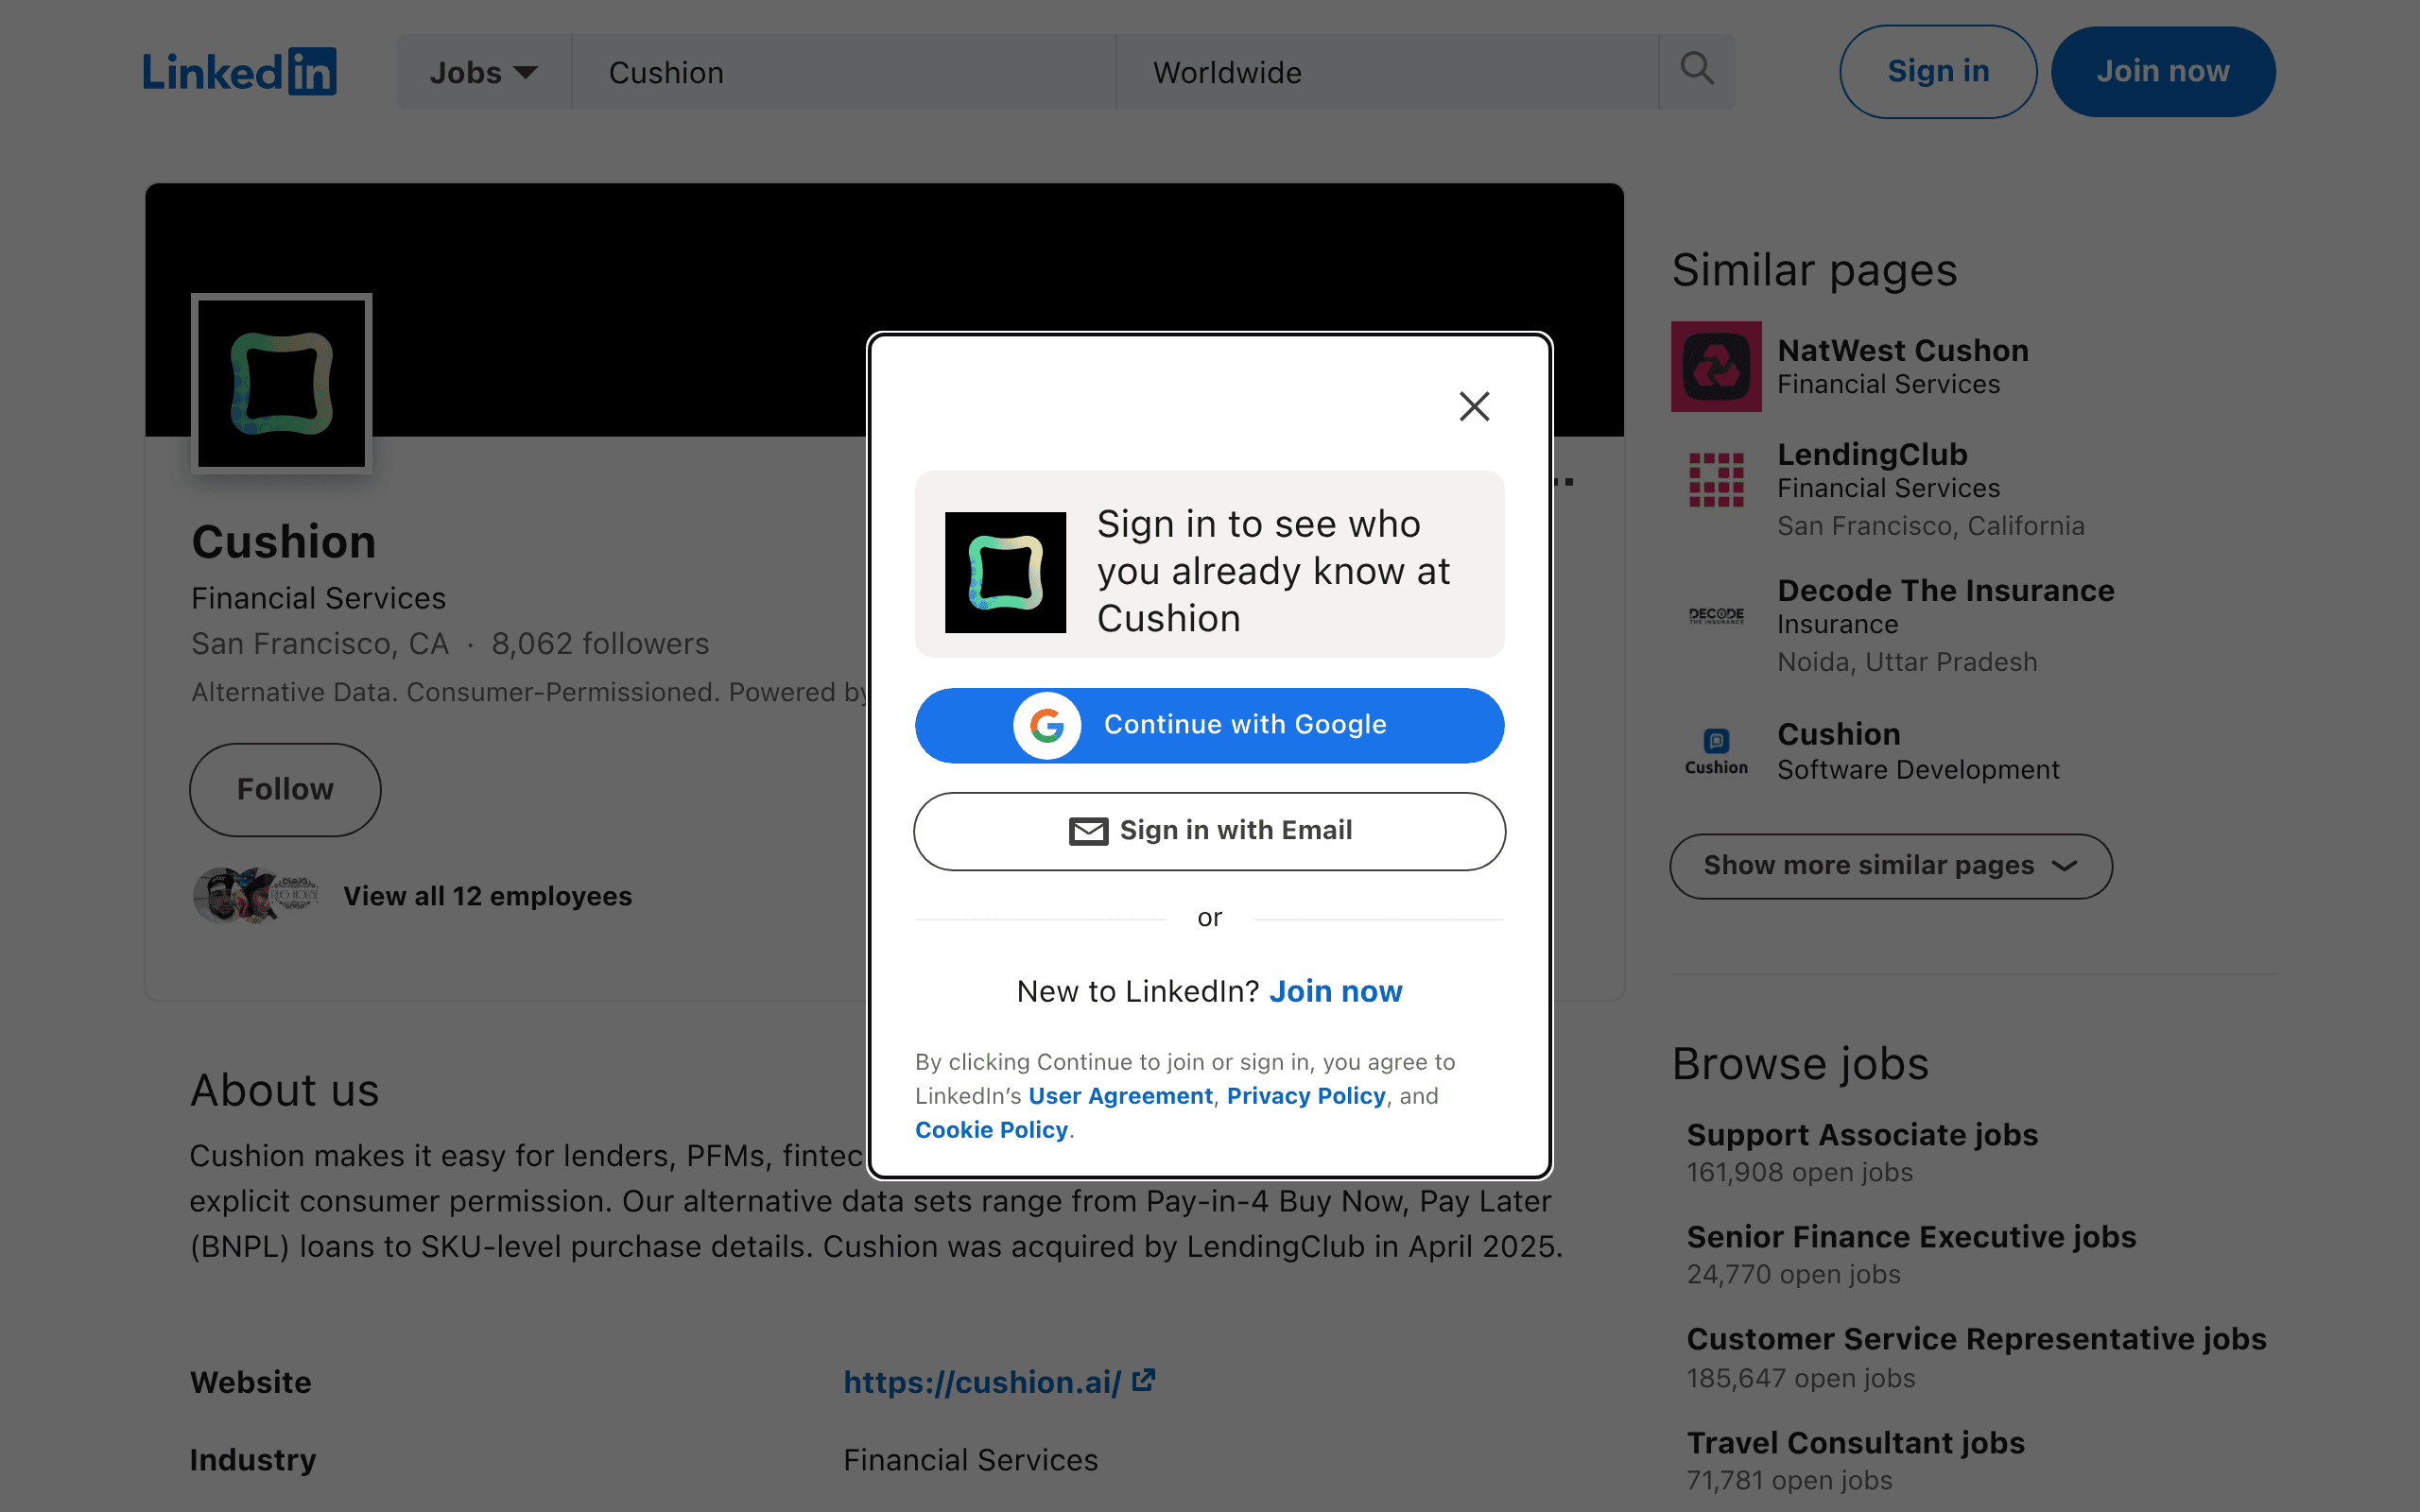This screenshot has height=1512, width=2420.
Task: Open the Privacy Policy link
Action: point(1306,1096)
